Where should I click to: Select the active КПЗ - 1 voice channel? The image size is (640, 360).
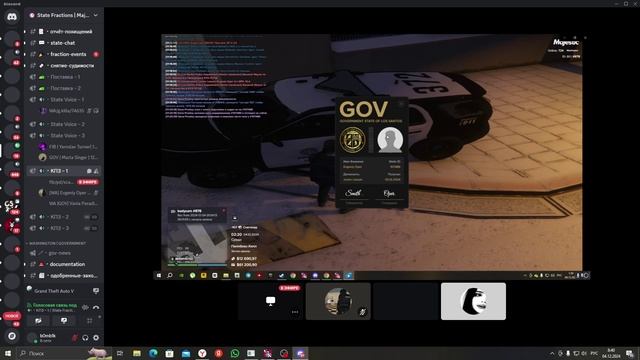pos(64,171)
